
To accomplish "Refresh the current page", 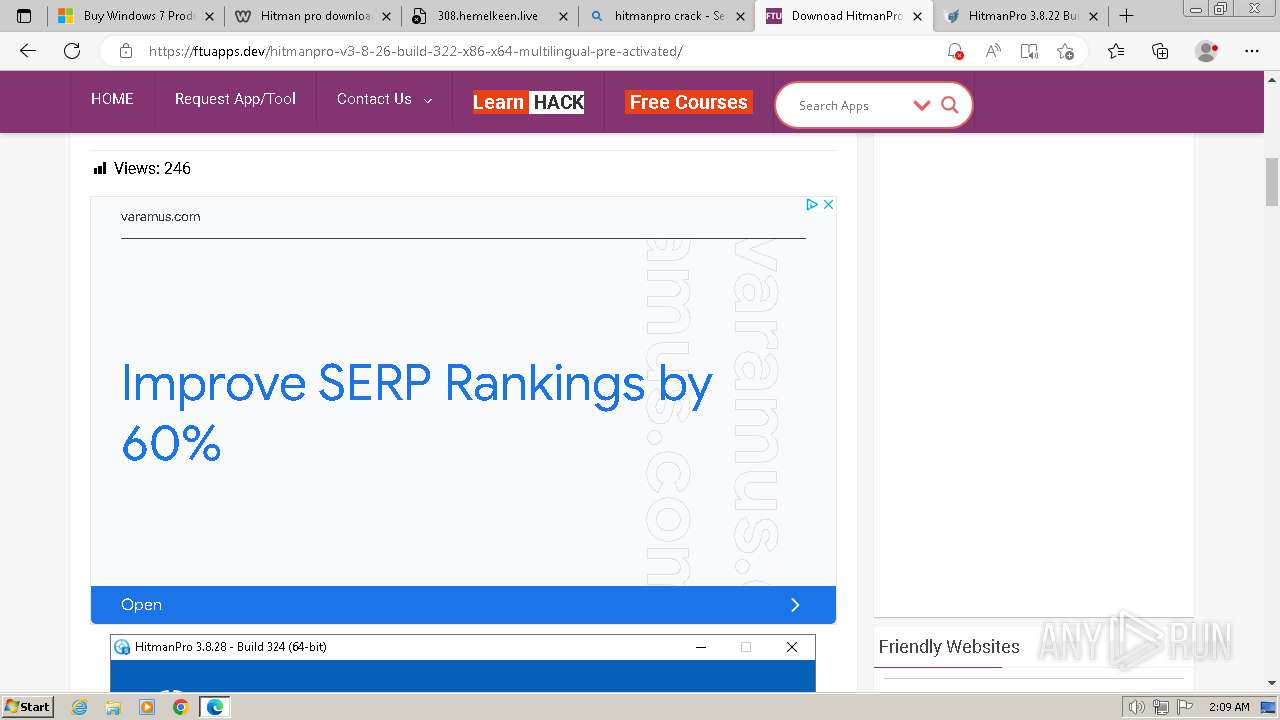I will point(72,51).
